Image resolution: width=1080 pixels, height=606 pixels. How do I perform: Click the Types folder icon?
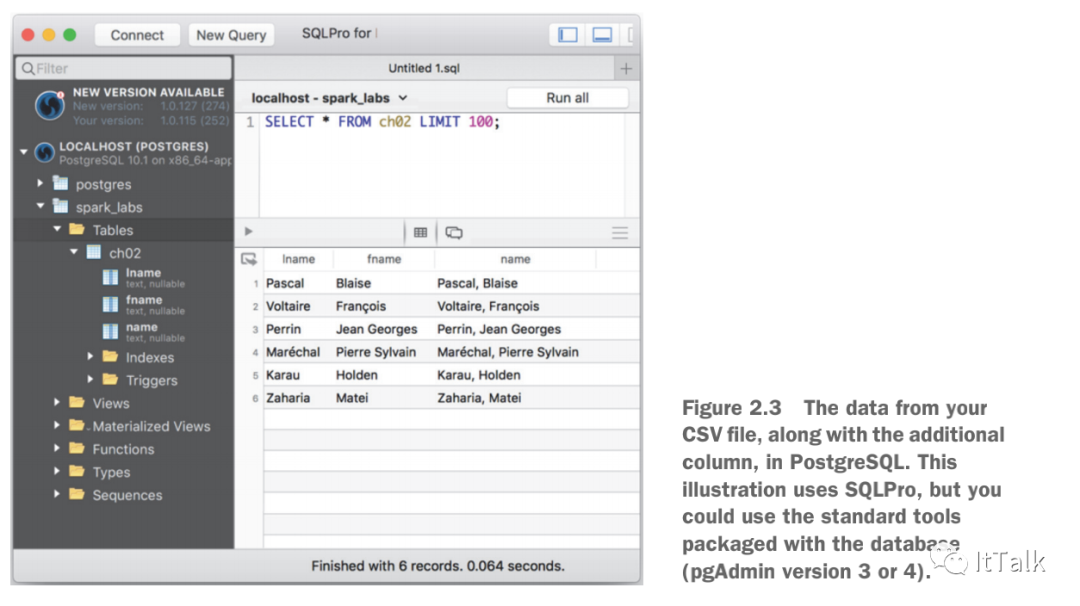coord(77,470)
